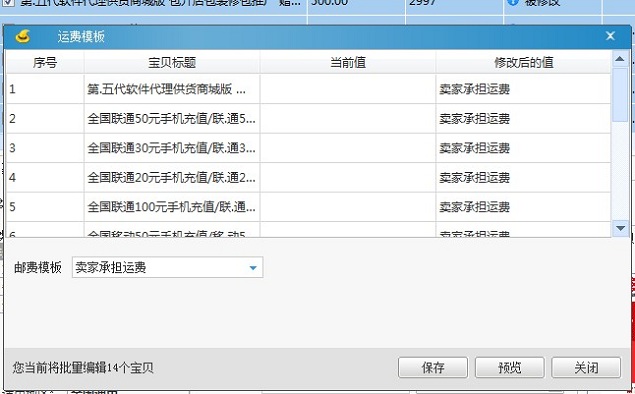The width and height of the screenshot is (635, 394).
Task: Click the 宝贝标题 column header
Action: (x=172, y=62)
